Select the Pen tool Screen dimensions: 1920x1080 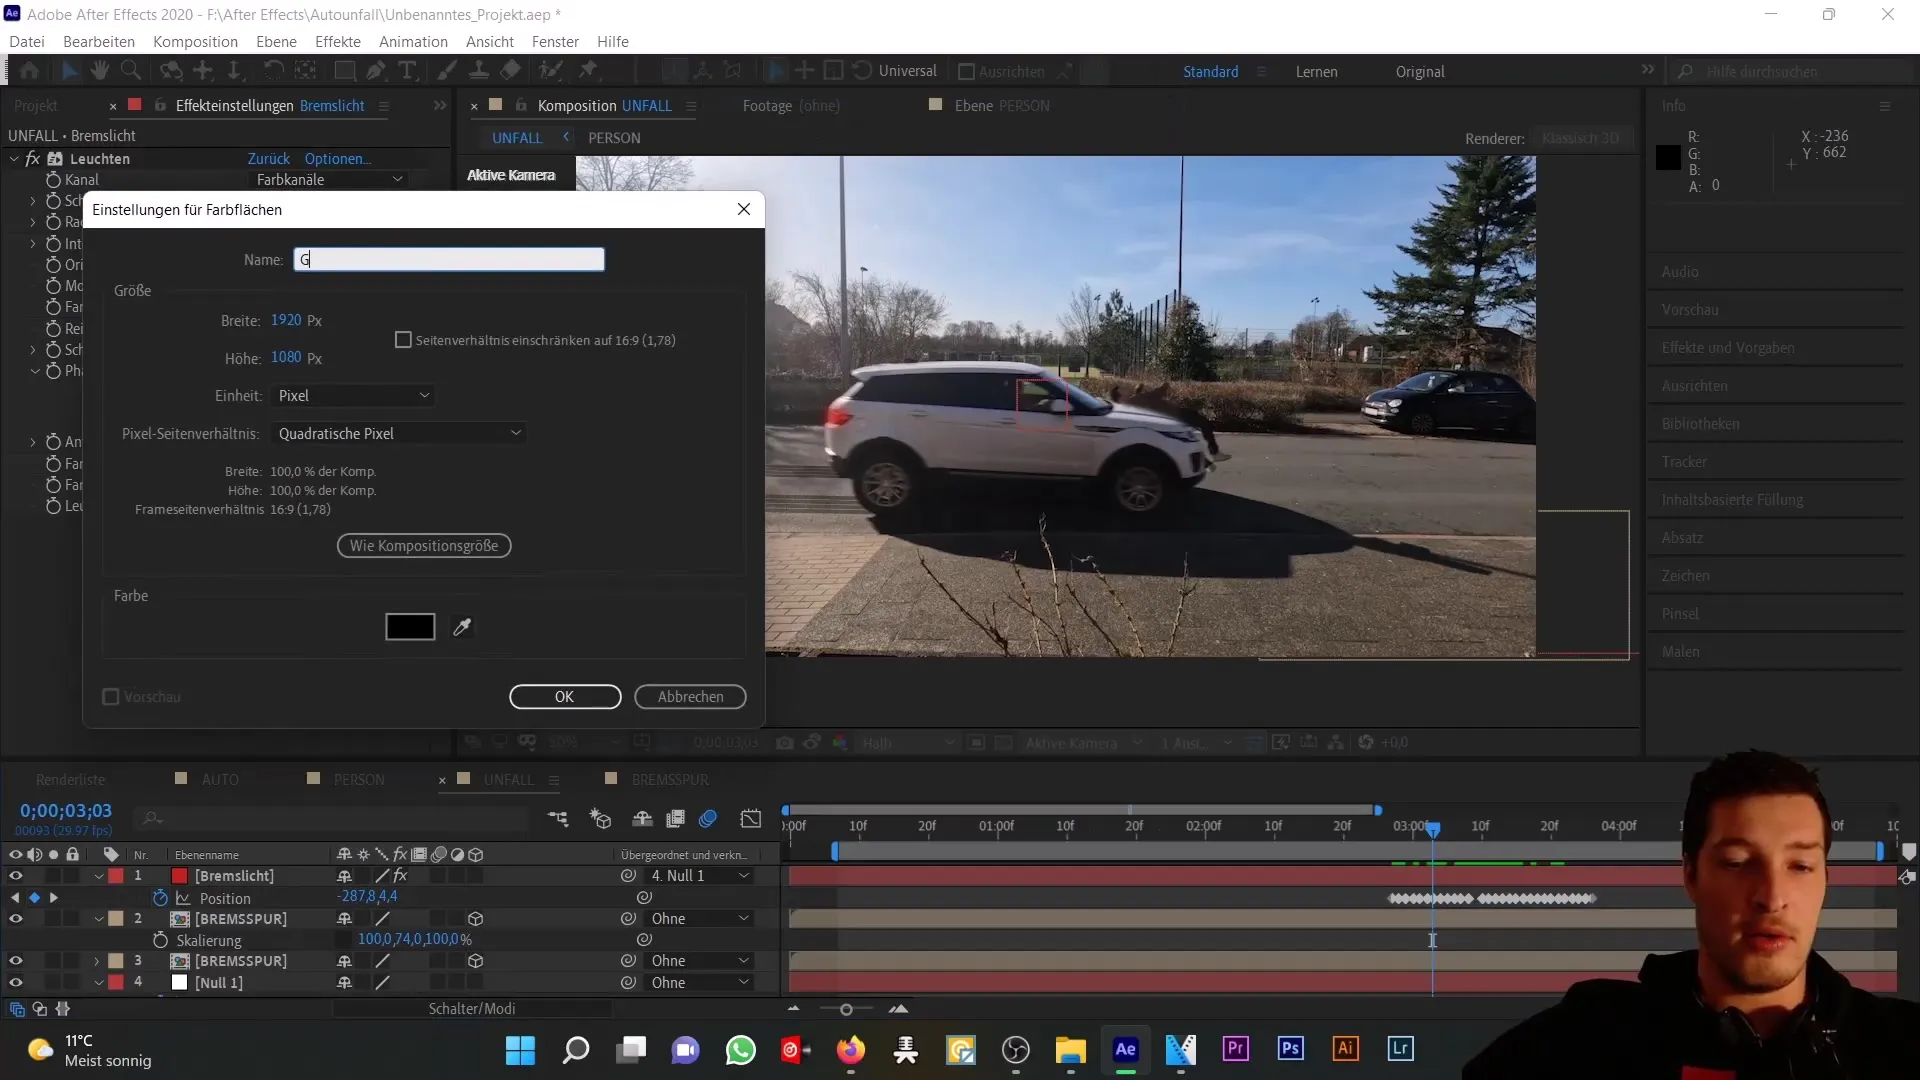(376, 71)
